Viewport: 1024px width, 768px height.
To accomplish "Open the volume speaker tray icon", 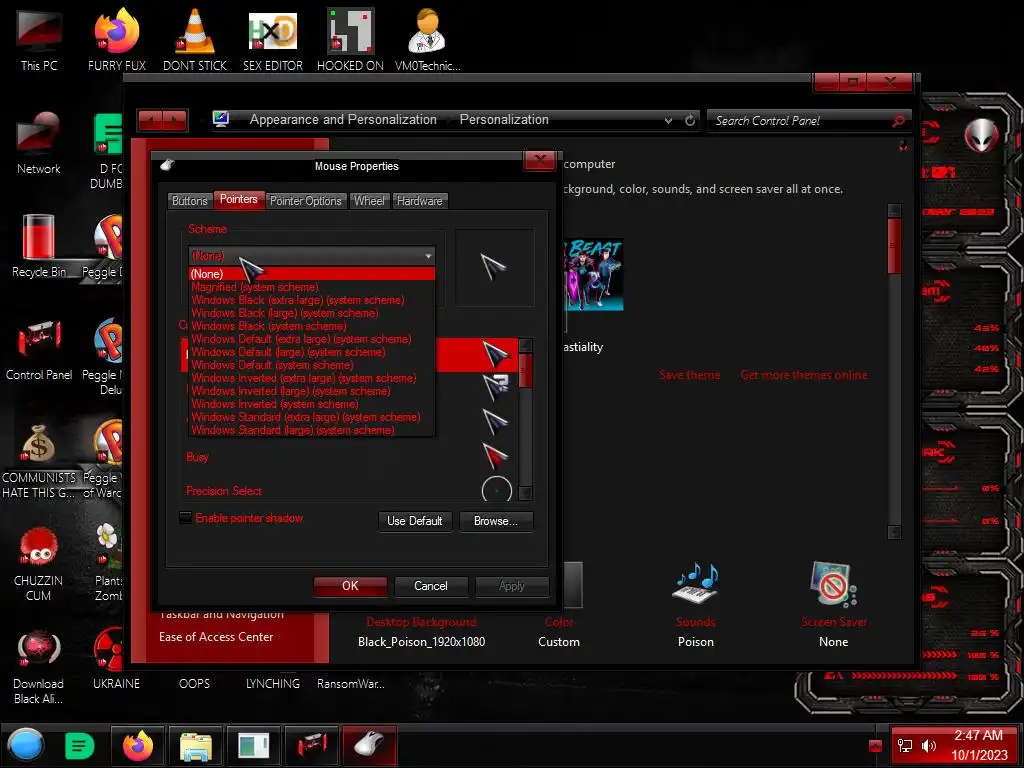I will click(928, 746).
